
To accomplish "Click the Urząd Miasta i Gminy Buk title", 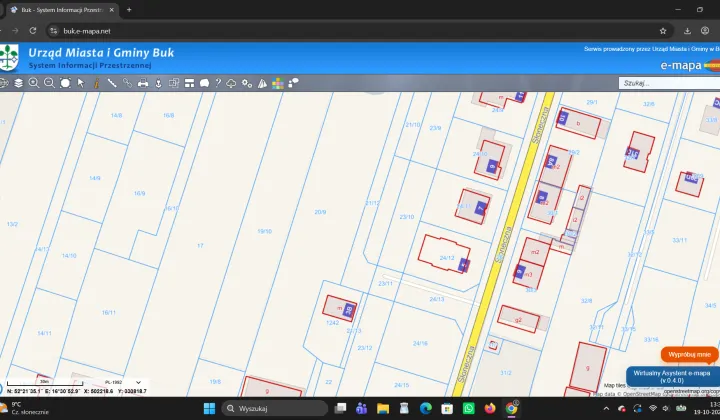I will pos(101,53).
